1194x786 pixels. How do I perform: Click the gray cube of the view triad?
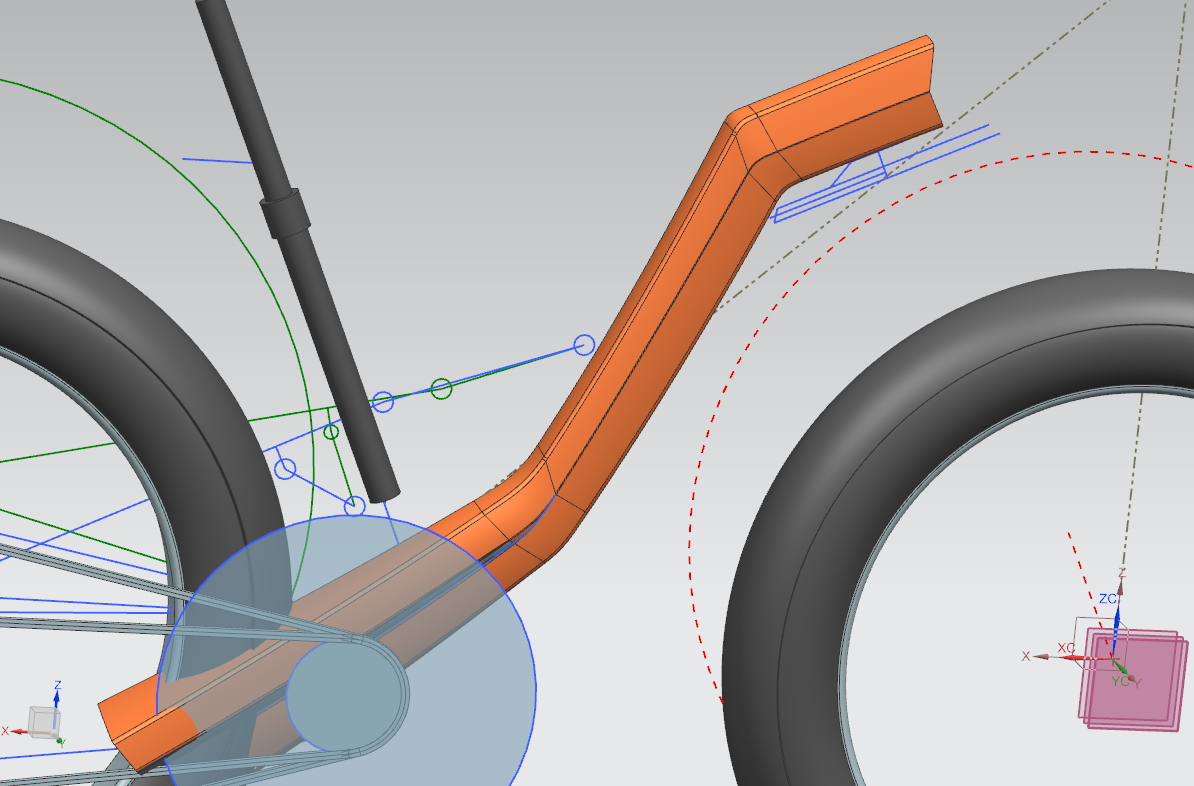[41, 720]
